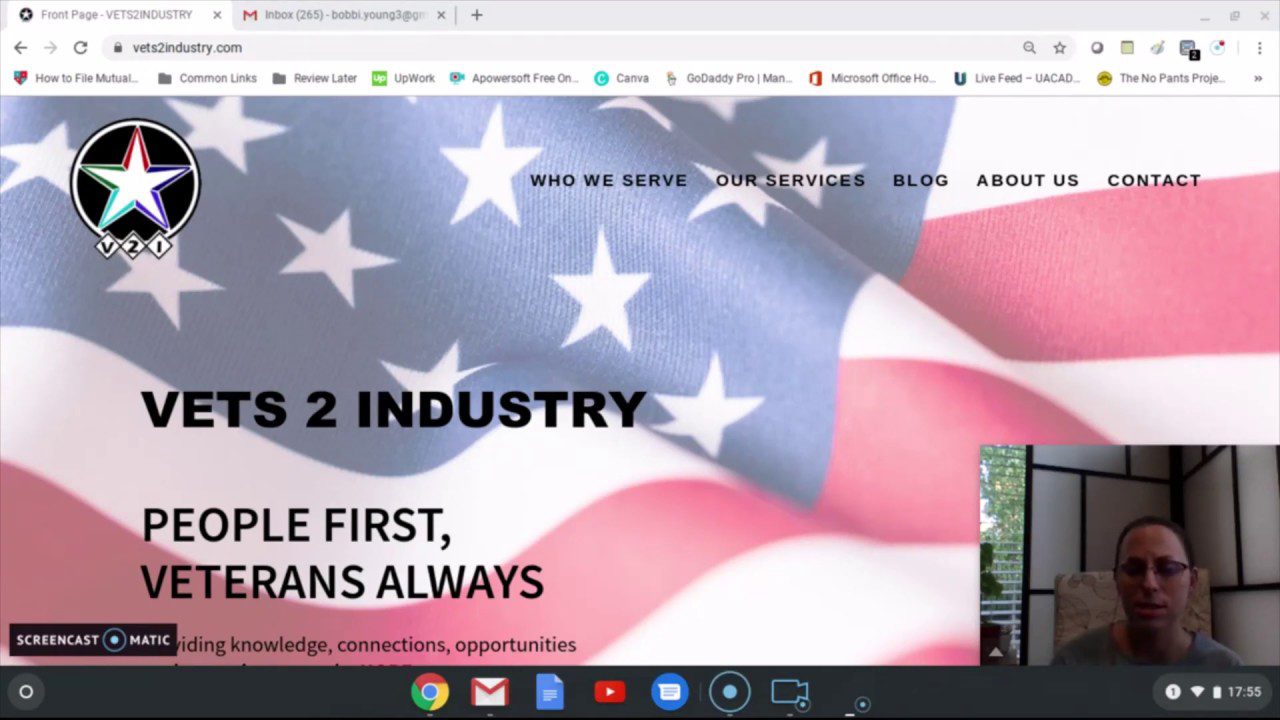1280x720 pixels.
Task: Launch YouTube from the shelf
Action: pyautogui.click(x=609, y=691)
